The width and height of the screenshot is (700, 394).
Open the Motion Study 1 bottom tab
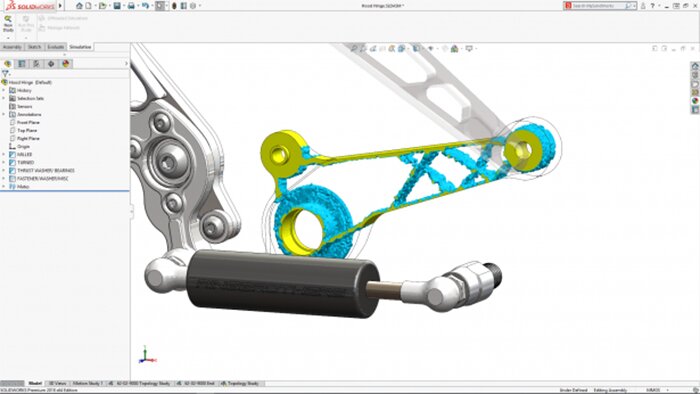point(88,383)
